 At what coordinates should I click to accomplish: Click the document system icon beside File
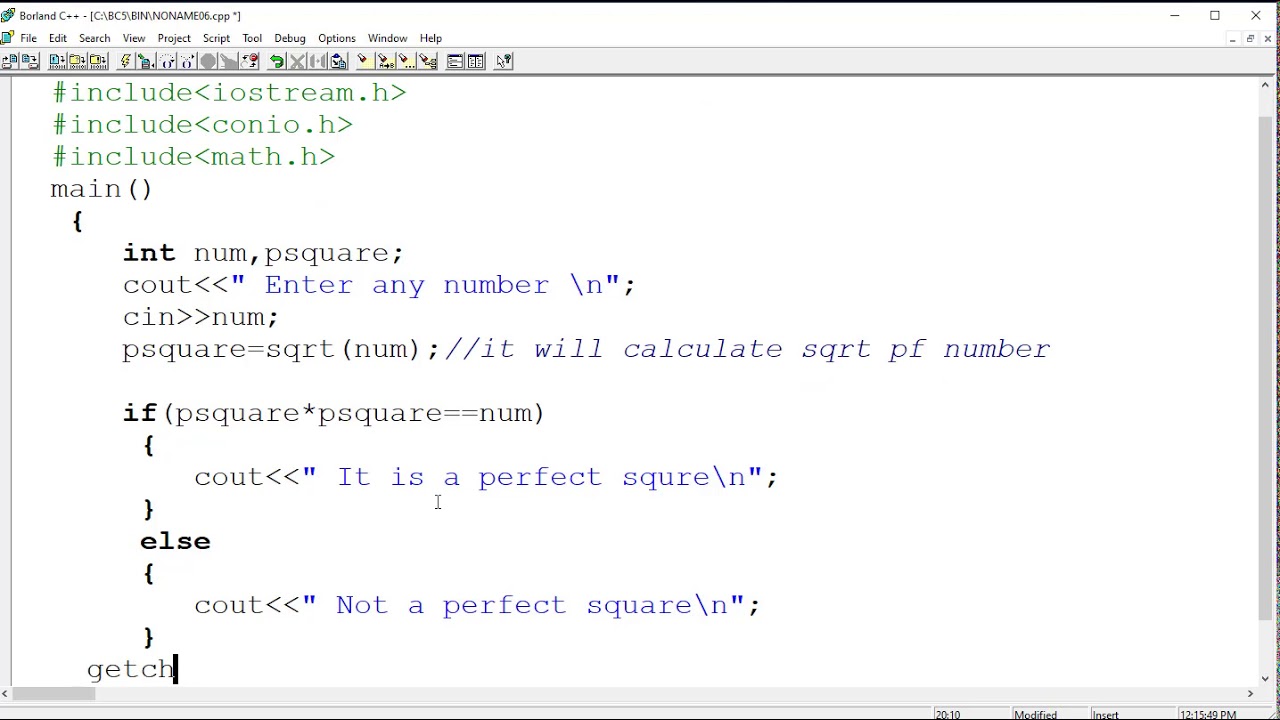tap(7, 38)
